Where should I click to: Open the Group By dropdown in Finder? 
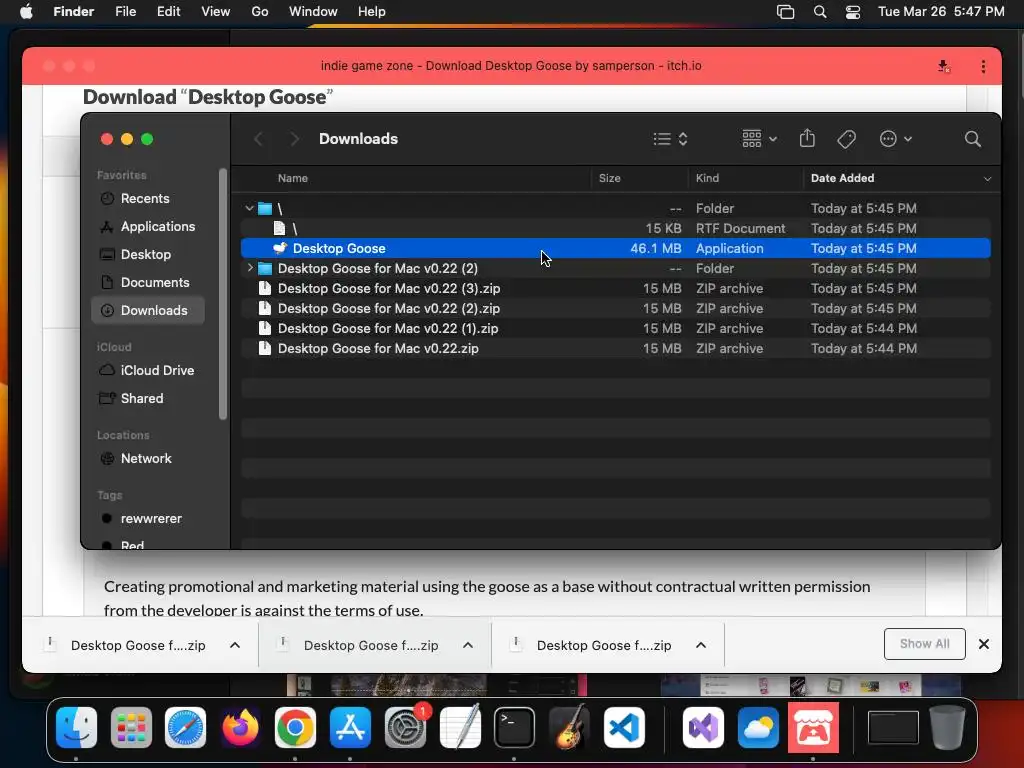pyautogui.click(x=759, y=139)
